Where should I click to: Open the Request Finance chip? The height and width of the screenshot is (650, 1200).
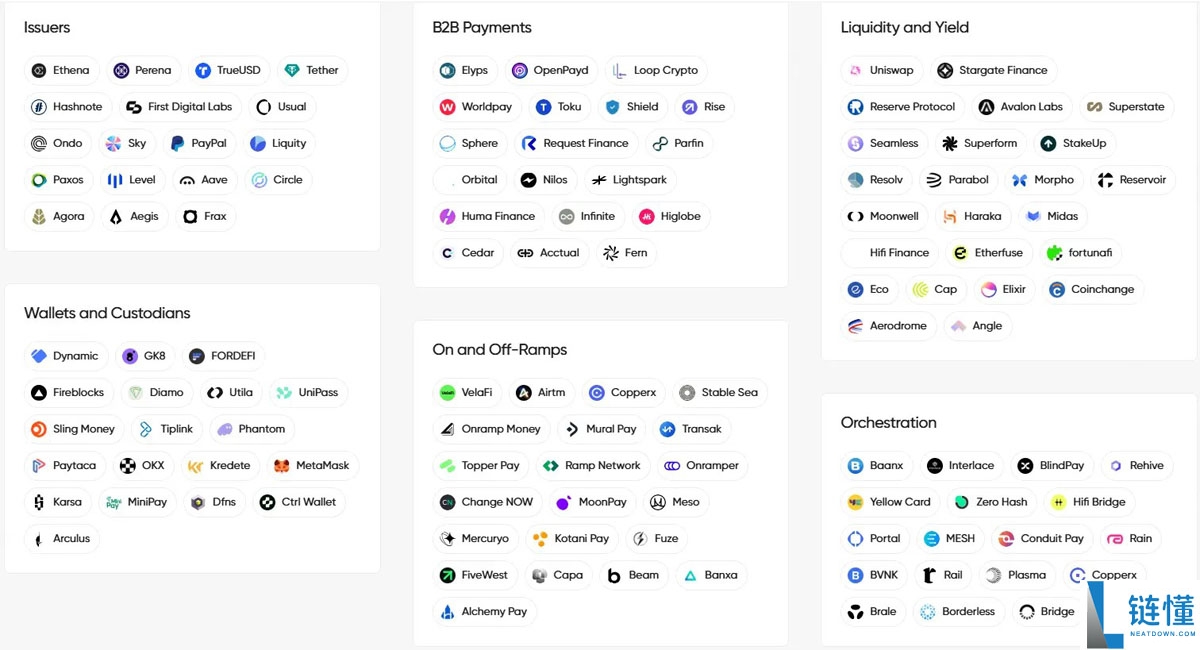[x=576, y=144]
